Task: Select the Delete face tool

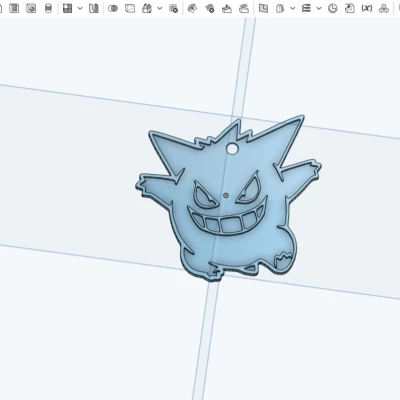Action: point(210,8)
